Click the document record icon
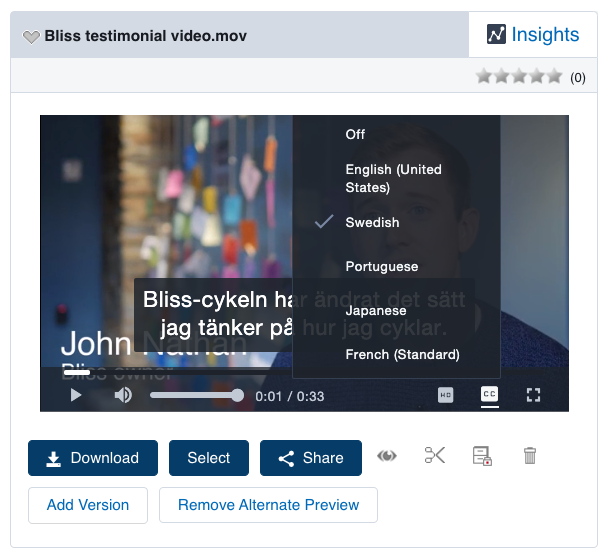The image size is (606, 556). pyautogui.click(x=482, y=456)
